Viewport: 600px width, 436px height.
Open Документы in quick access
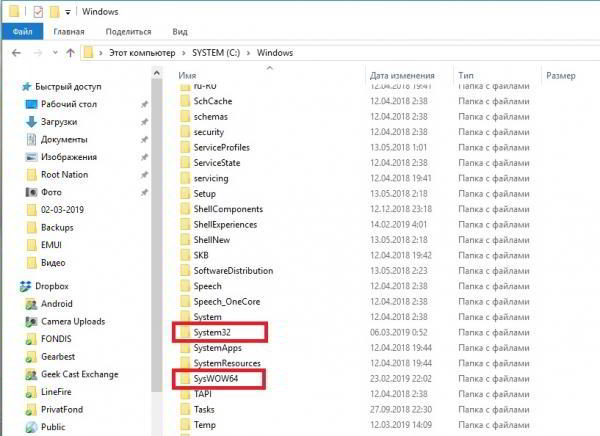point(64,139)
